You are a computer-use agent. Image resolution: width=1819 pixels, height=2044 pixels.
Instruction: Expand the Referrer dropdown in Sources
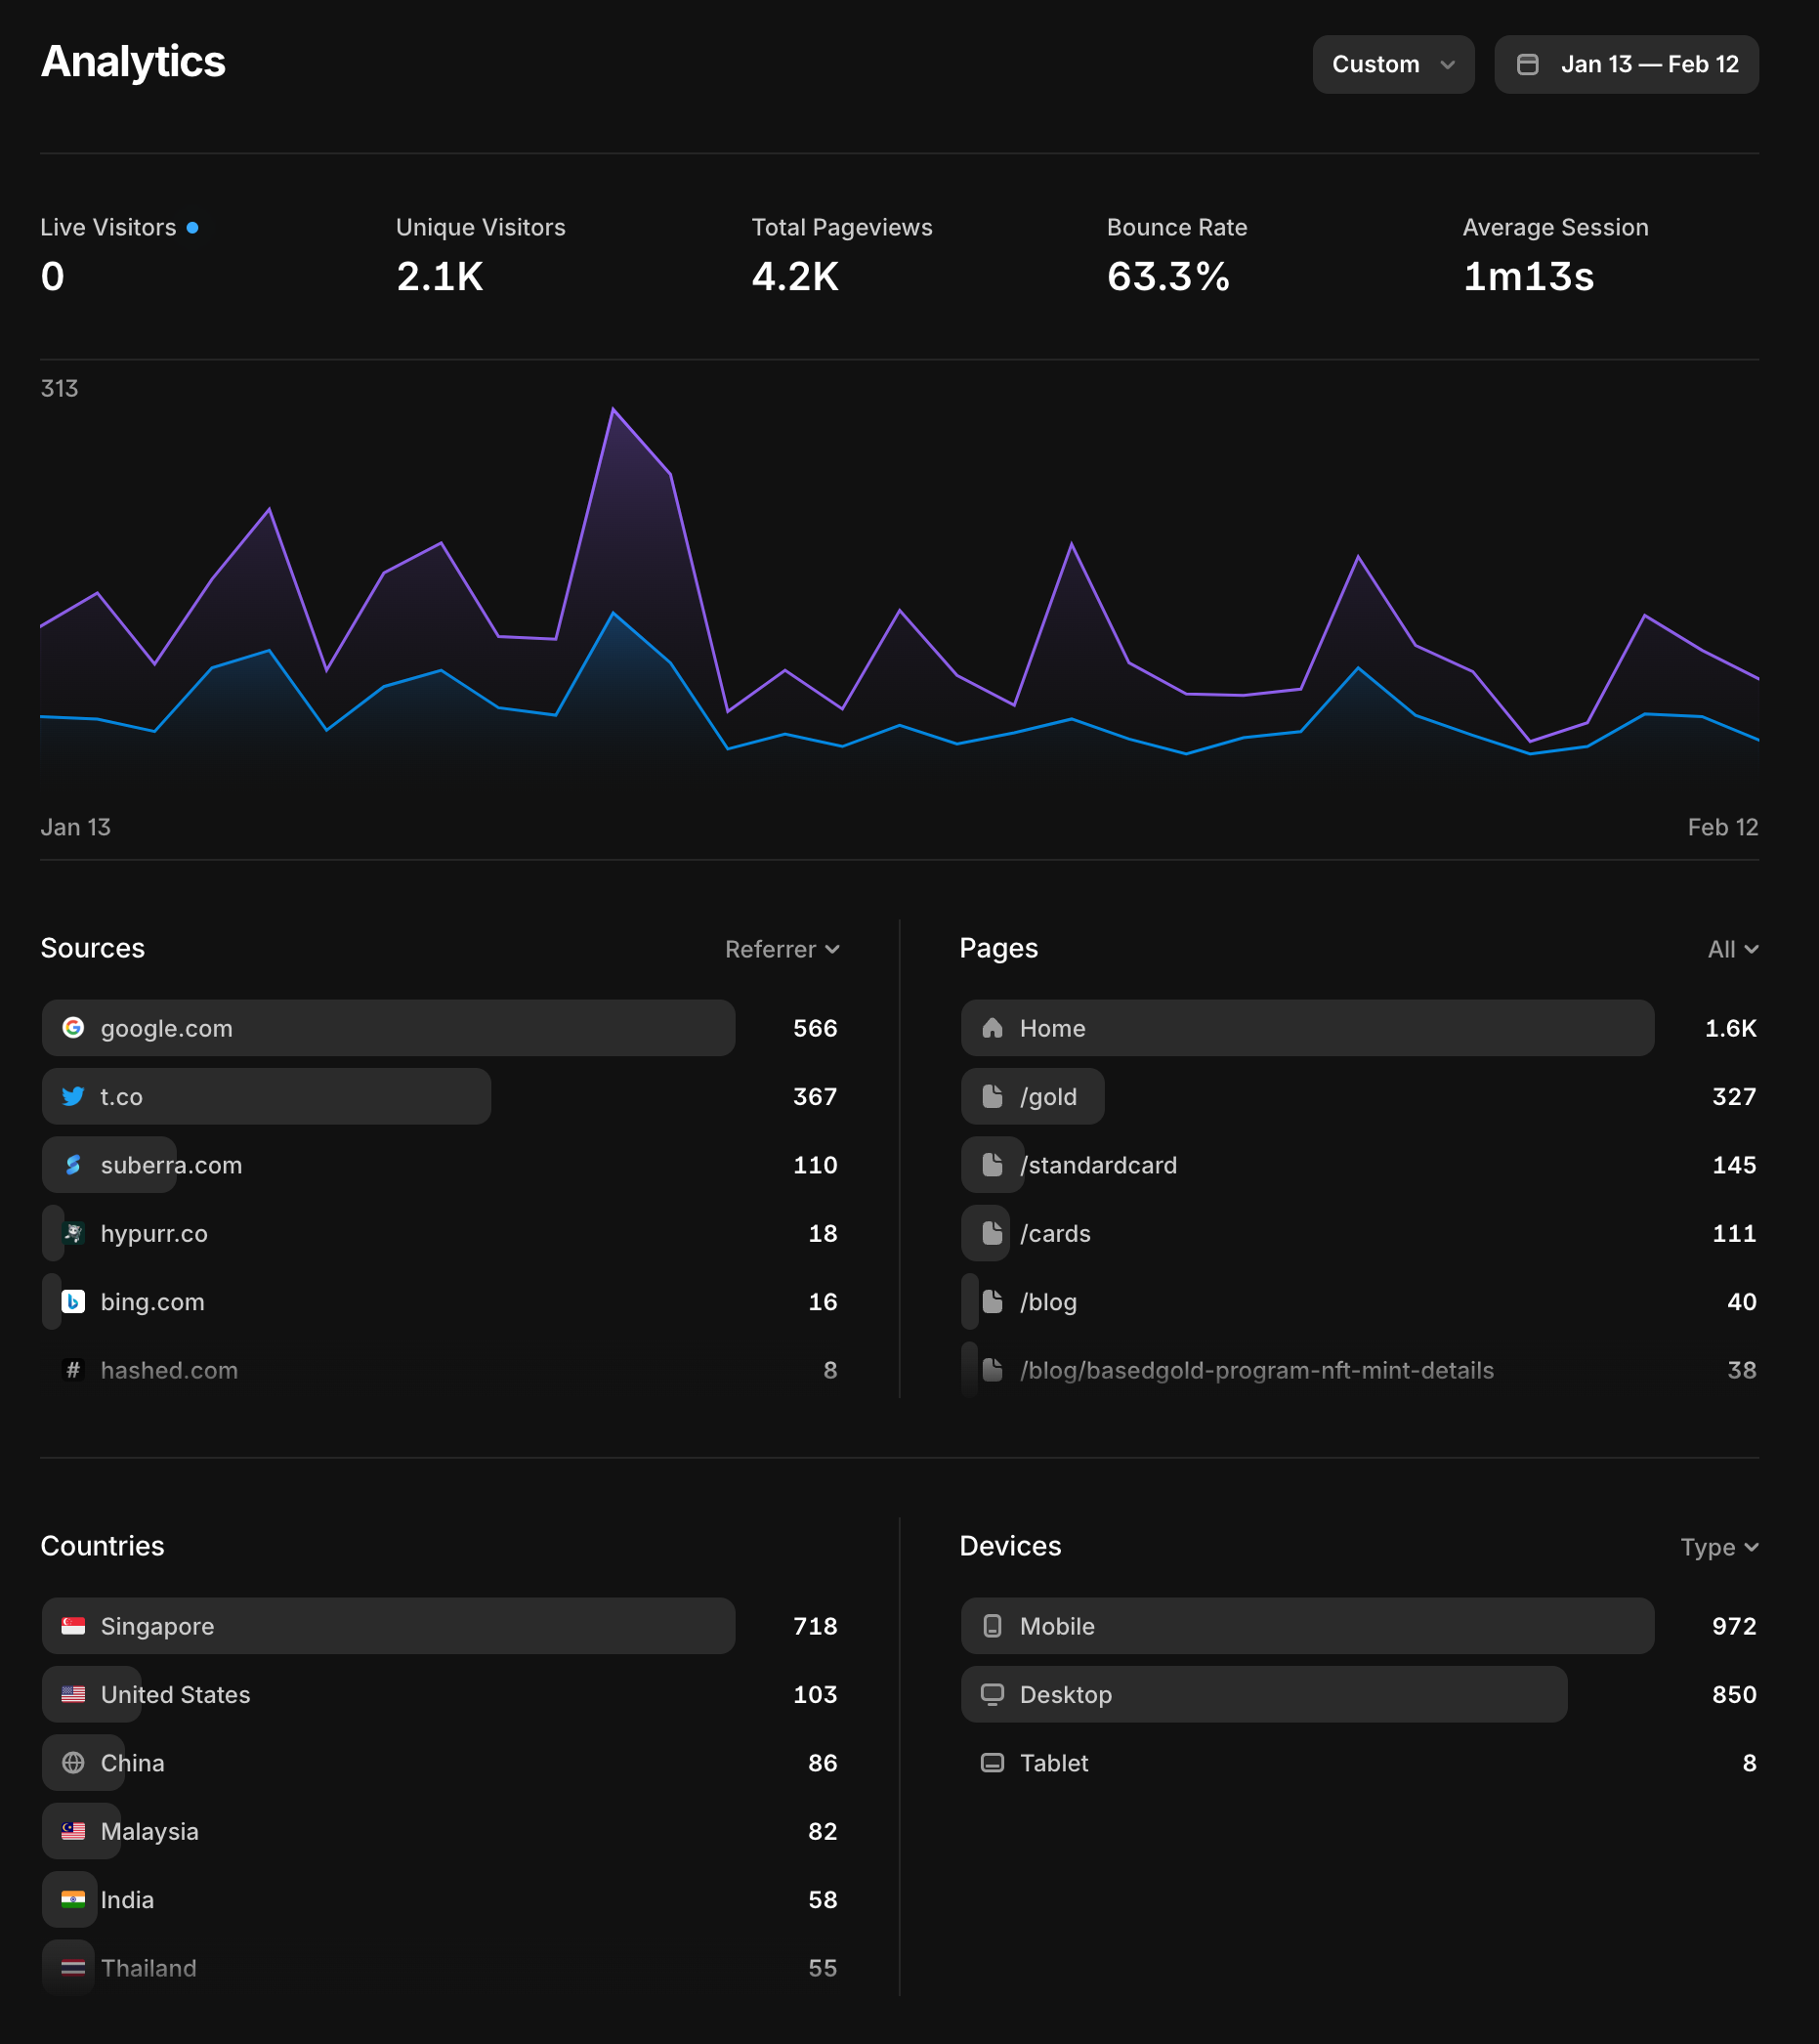pos(781,949)
